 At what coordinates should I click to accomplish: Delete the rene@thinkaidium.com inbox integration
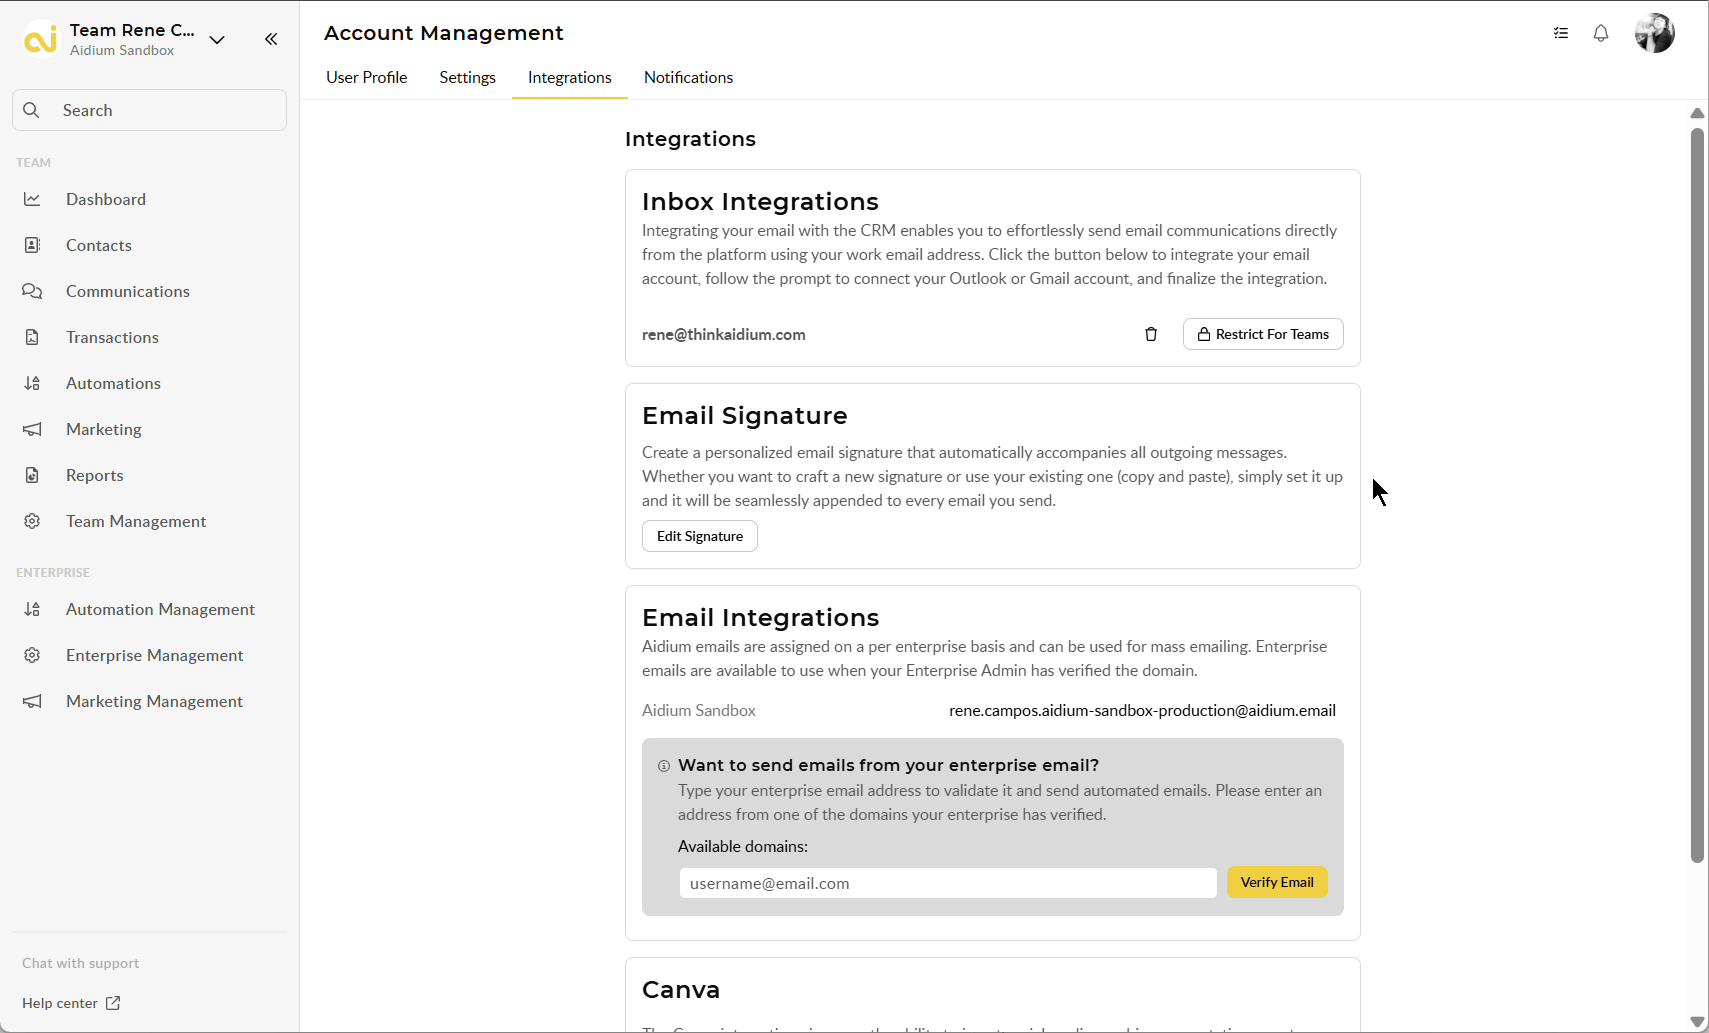coord(1151,334)
